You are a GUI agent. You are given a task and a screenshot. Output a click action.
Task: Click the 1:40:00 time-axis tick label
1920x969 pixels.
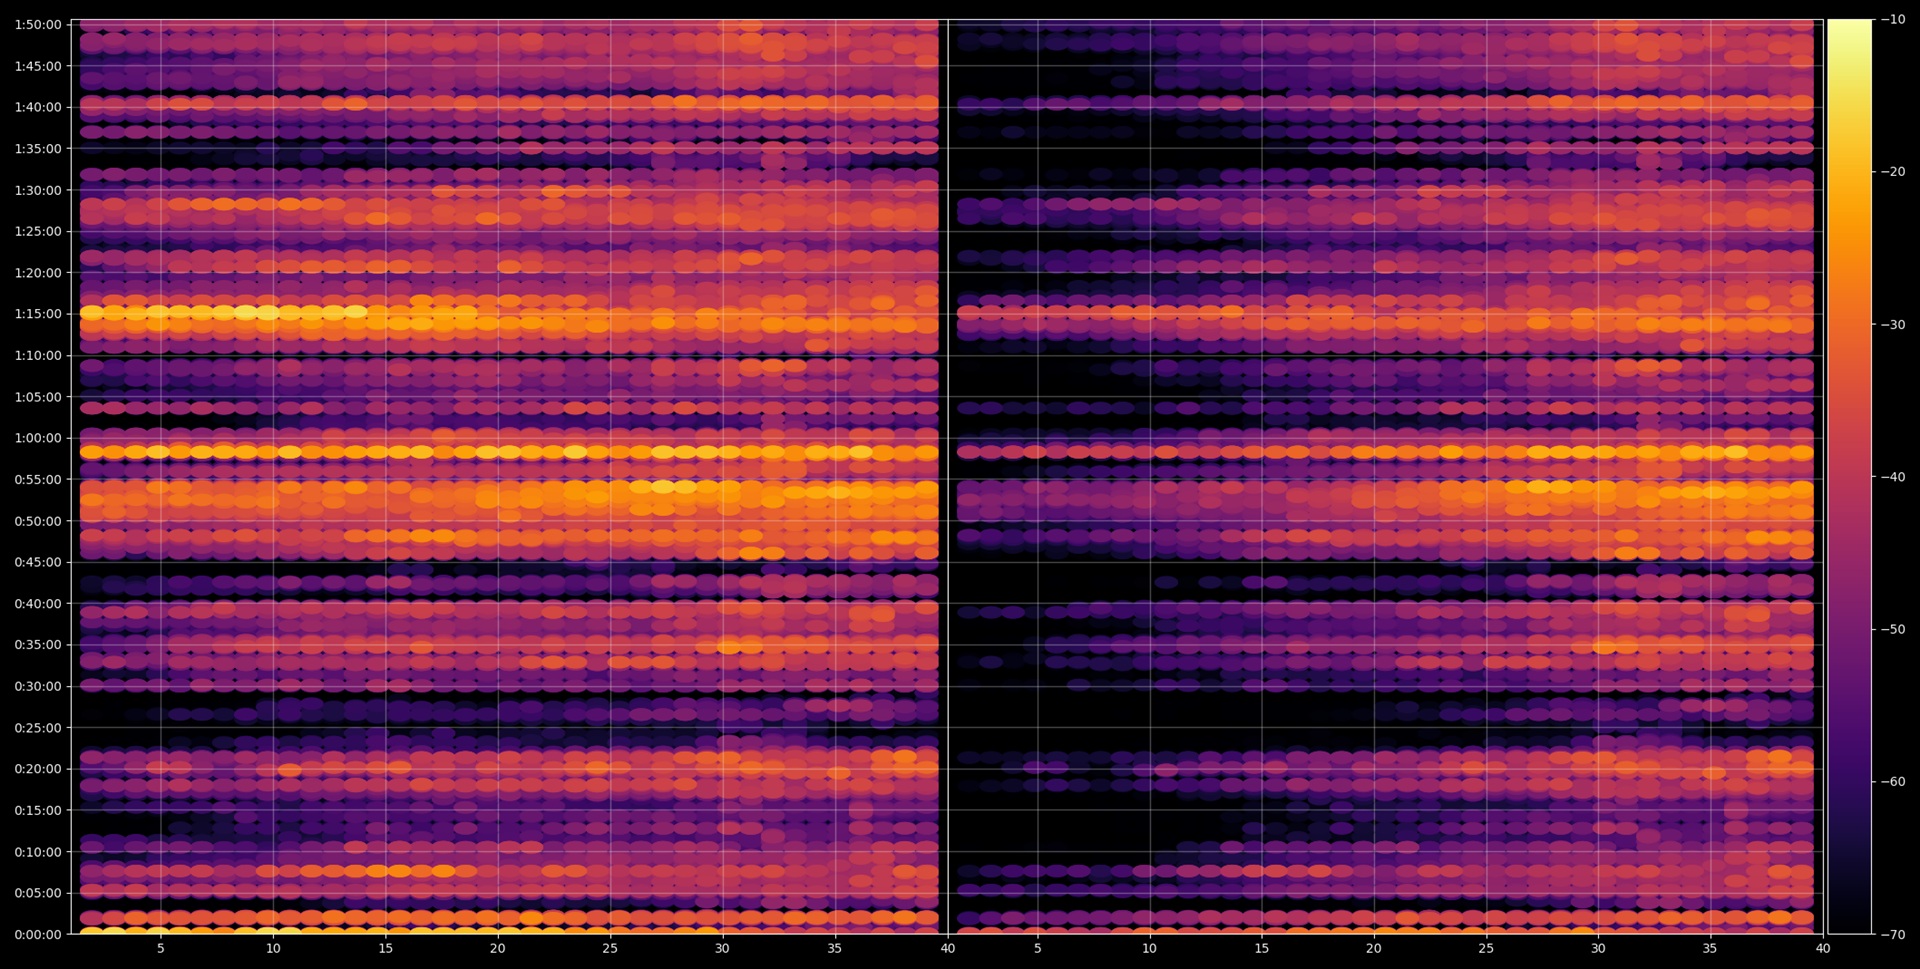click(38, 107)
